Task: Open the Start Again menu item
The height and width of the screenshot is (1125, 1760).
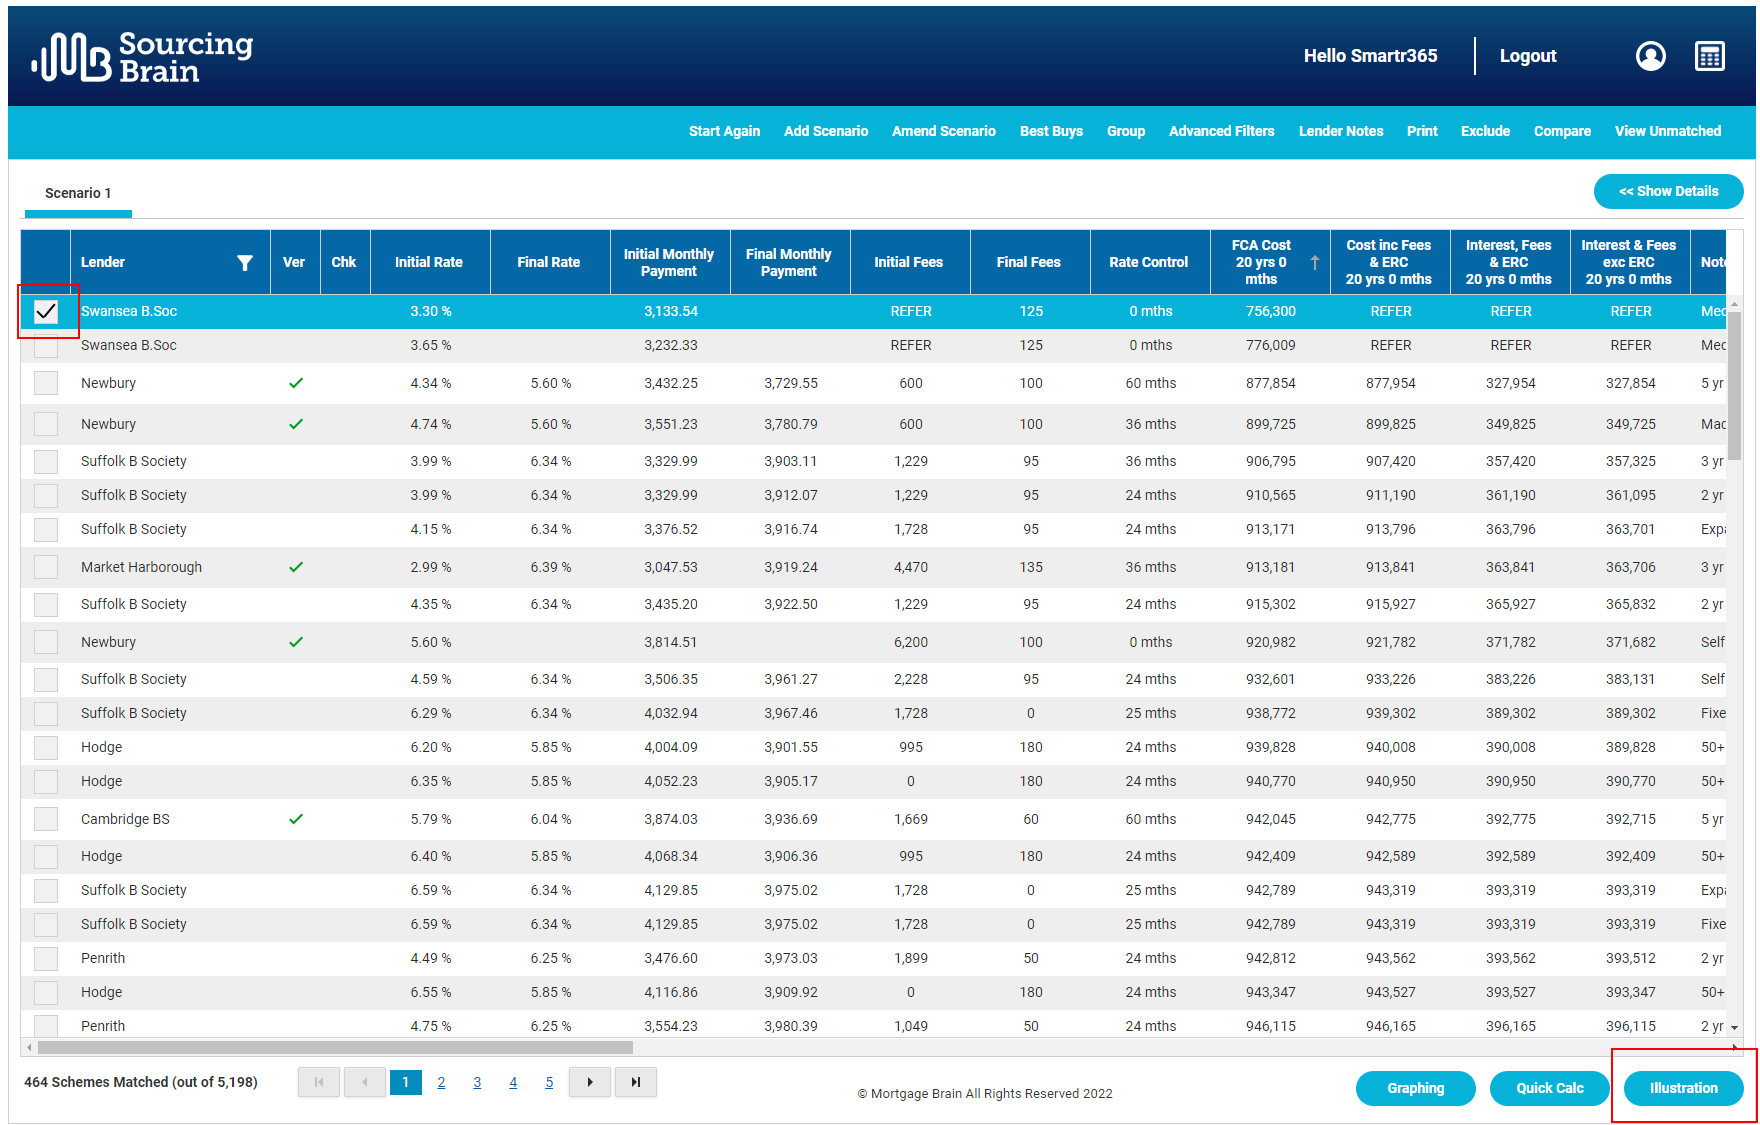Action: pyautogui.click(x=724, y=131)
